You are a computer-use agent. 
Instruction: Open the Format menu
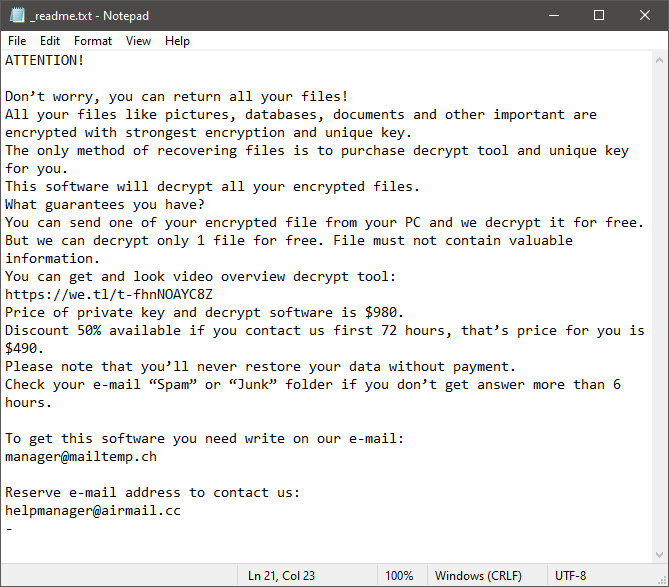point(93,41)
